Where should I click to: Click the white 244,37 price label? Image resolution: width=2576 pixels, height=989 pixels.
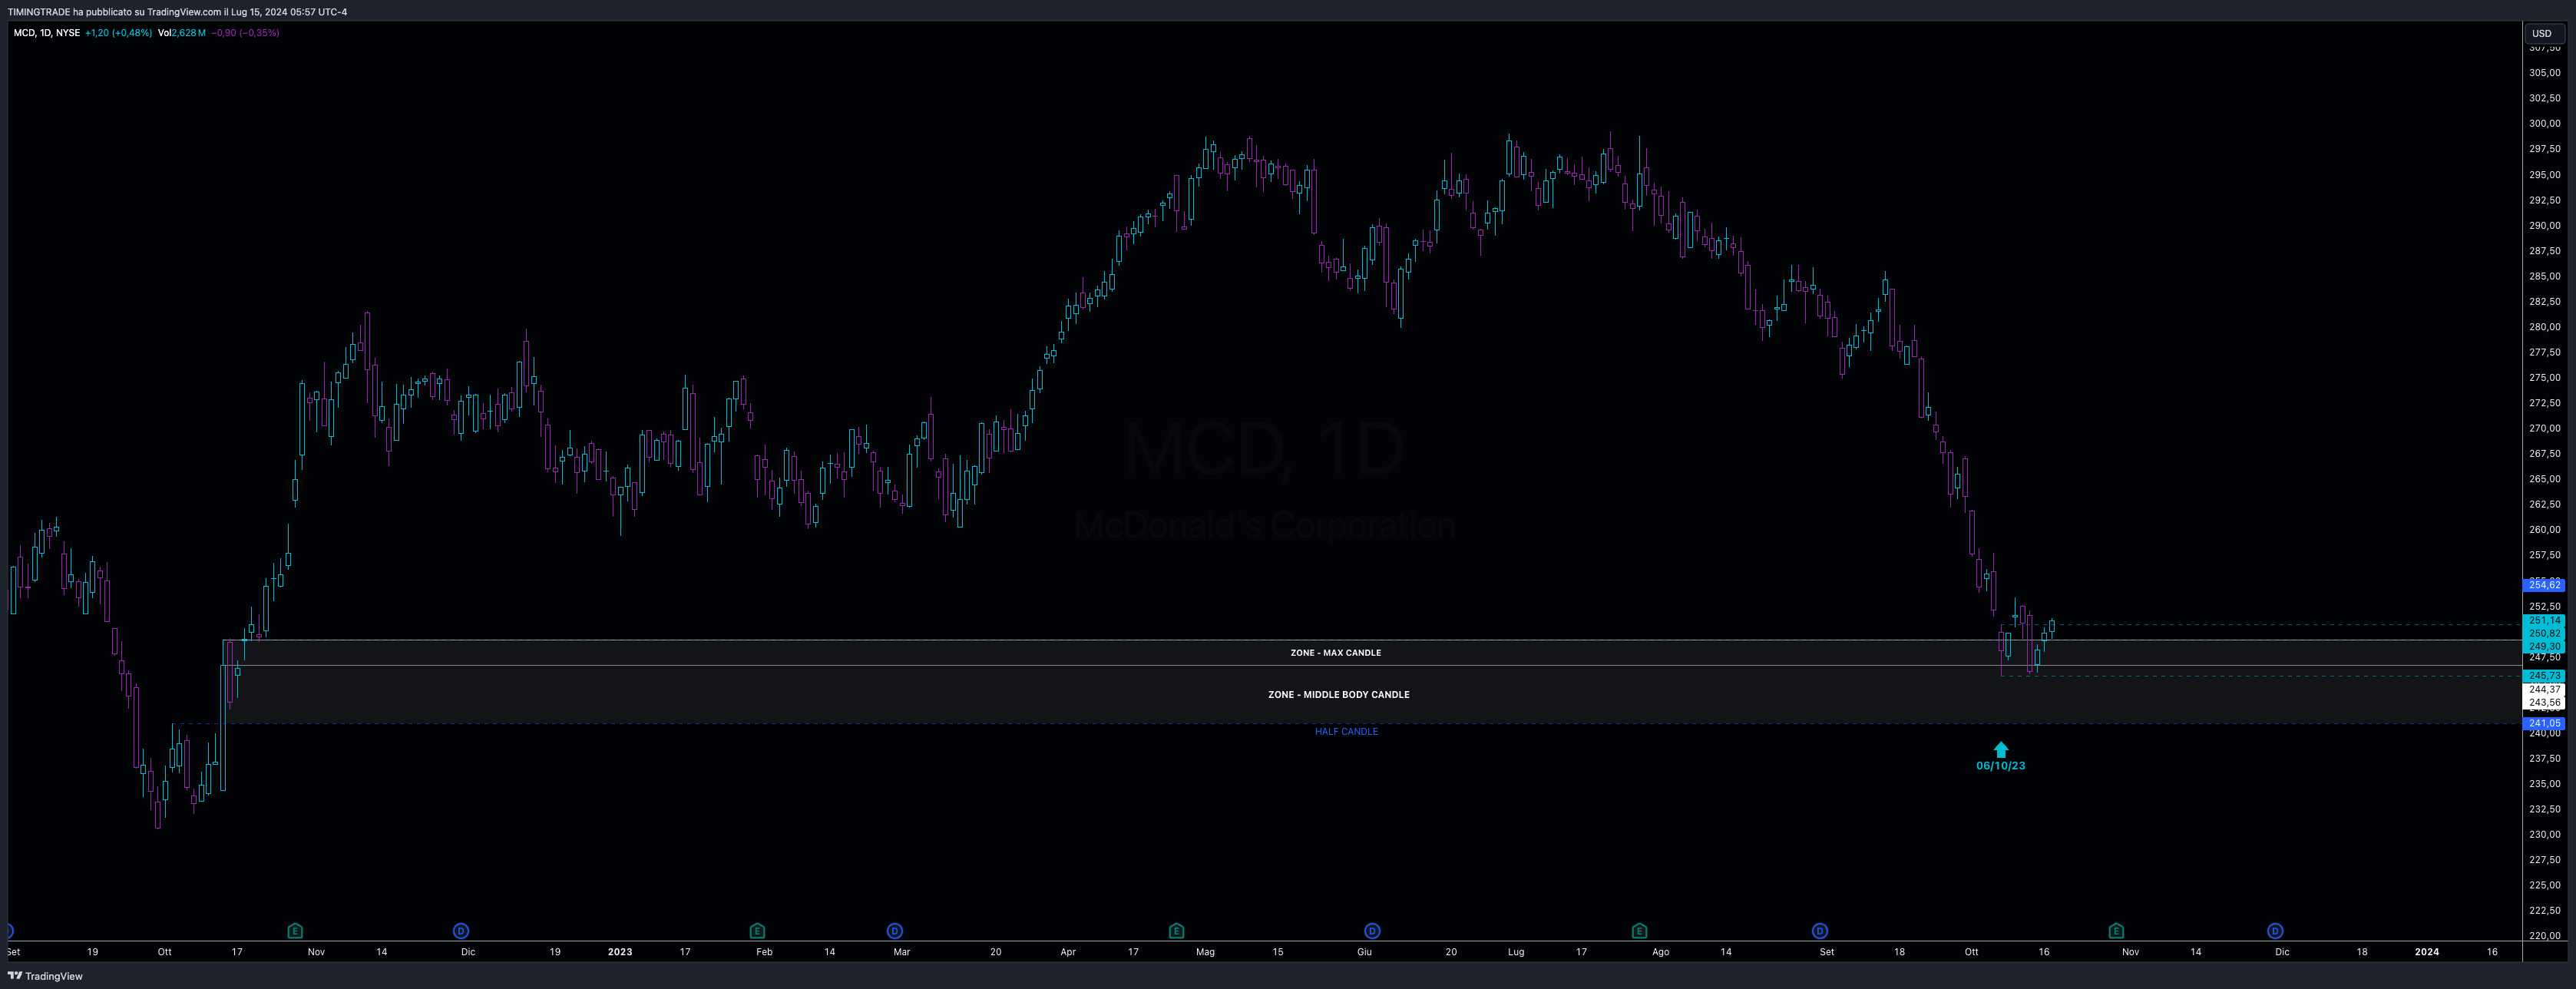point(2545,690)
